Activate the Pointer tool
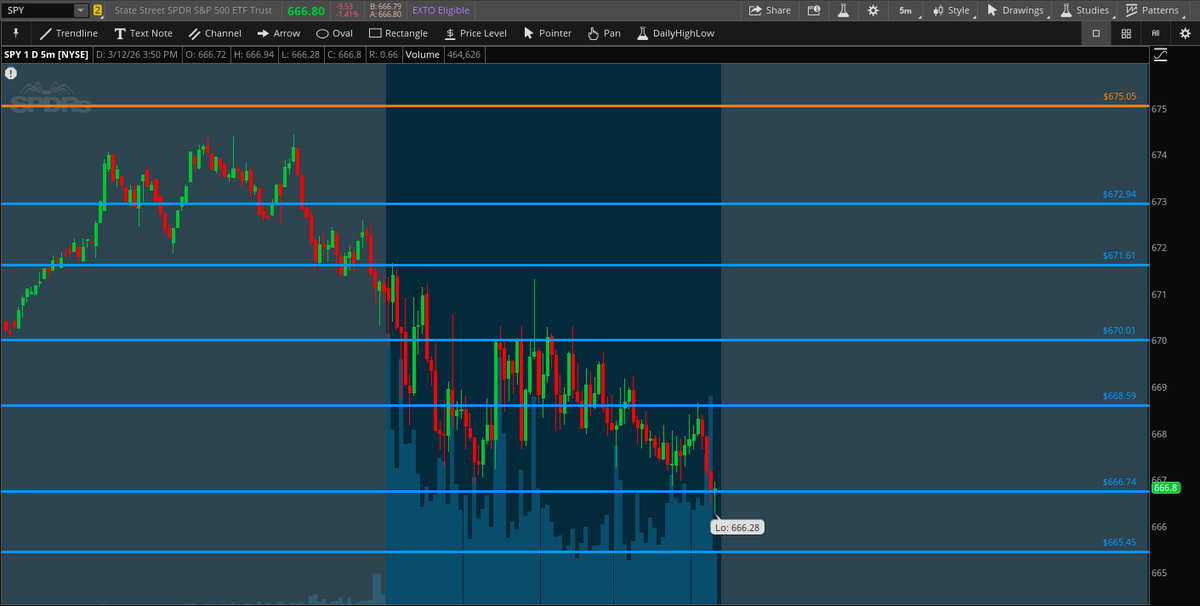The width and height of the screenshot is (1200, 606). click(547, 33)
